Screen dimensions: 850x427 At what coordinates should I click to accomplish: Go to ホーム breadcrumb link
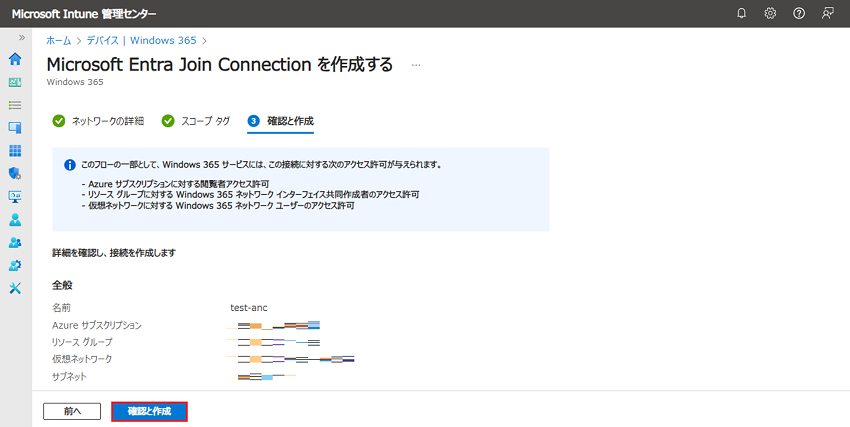pos(59,41)
